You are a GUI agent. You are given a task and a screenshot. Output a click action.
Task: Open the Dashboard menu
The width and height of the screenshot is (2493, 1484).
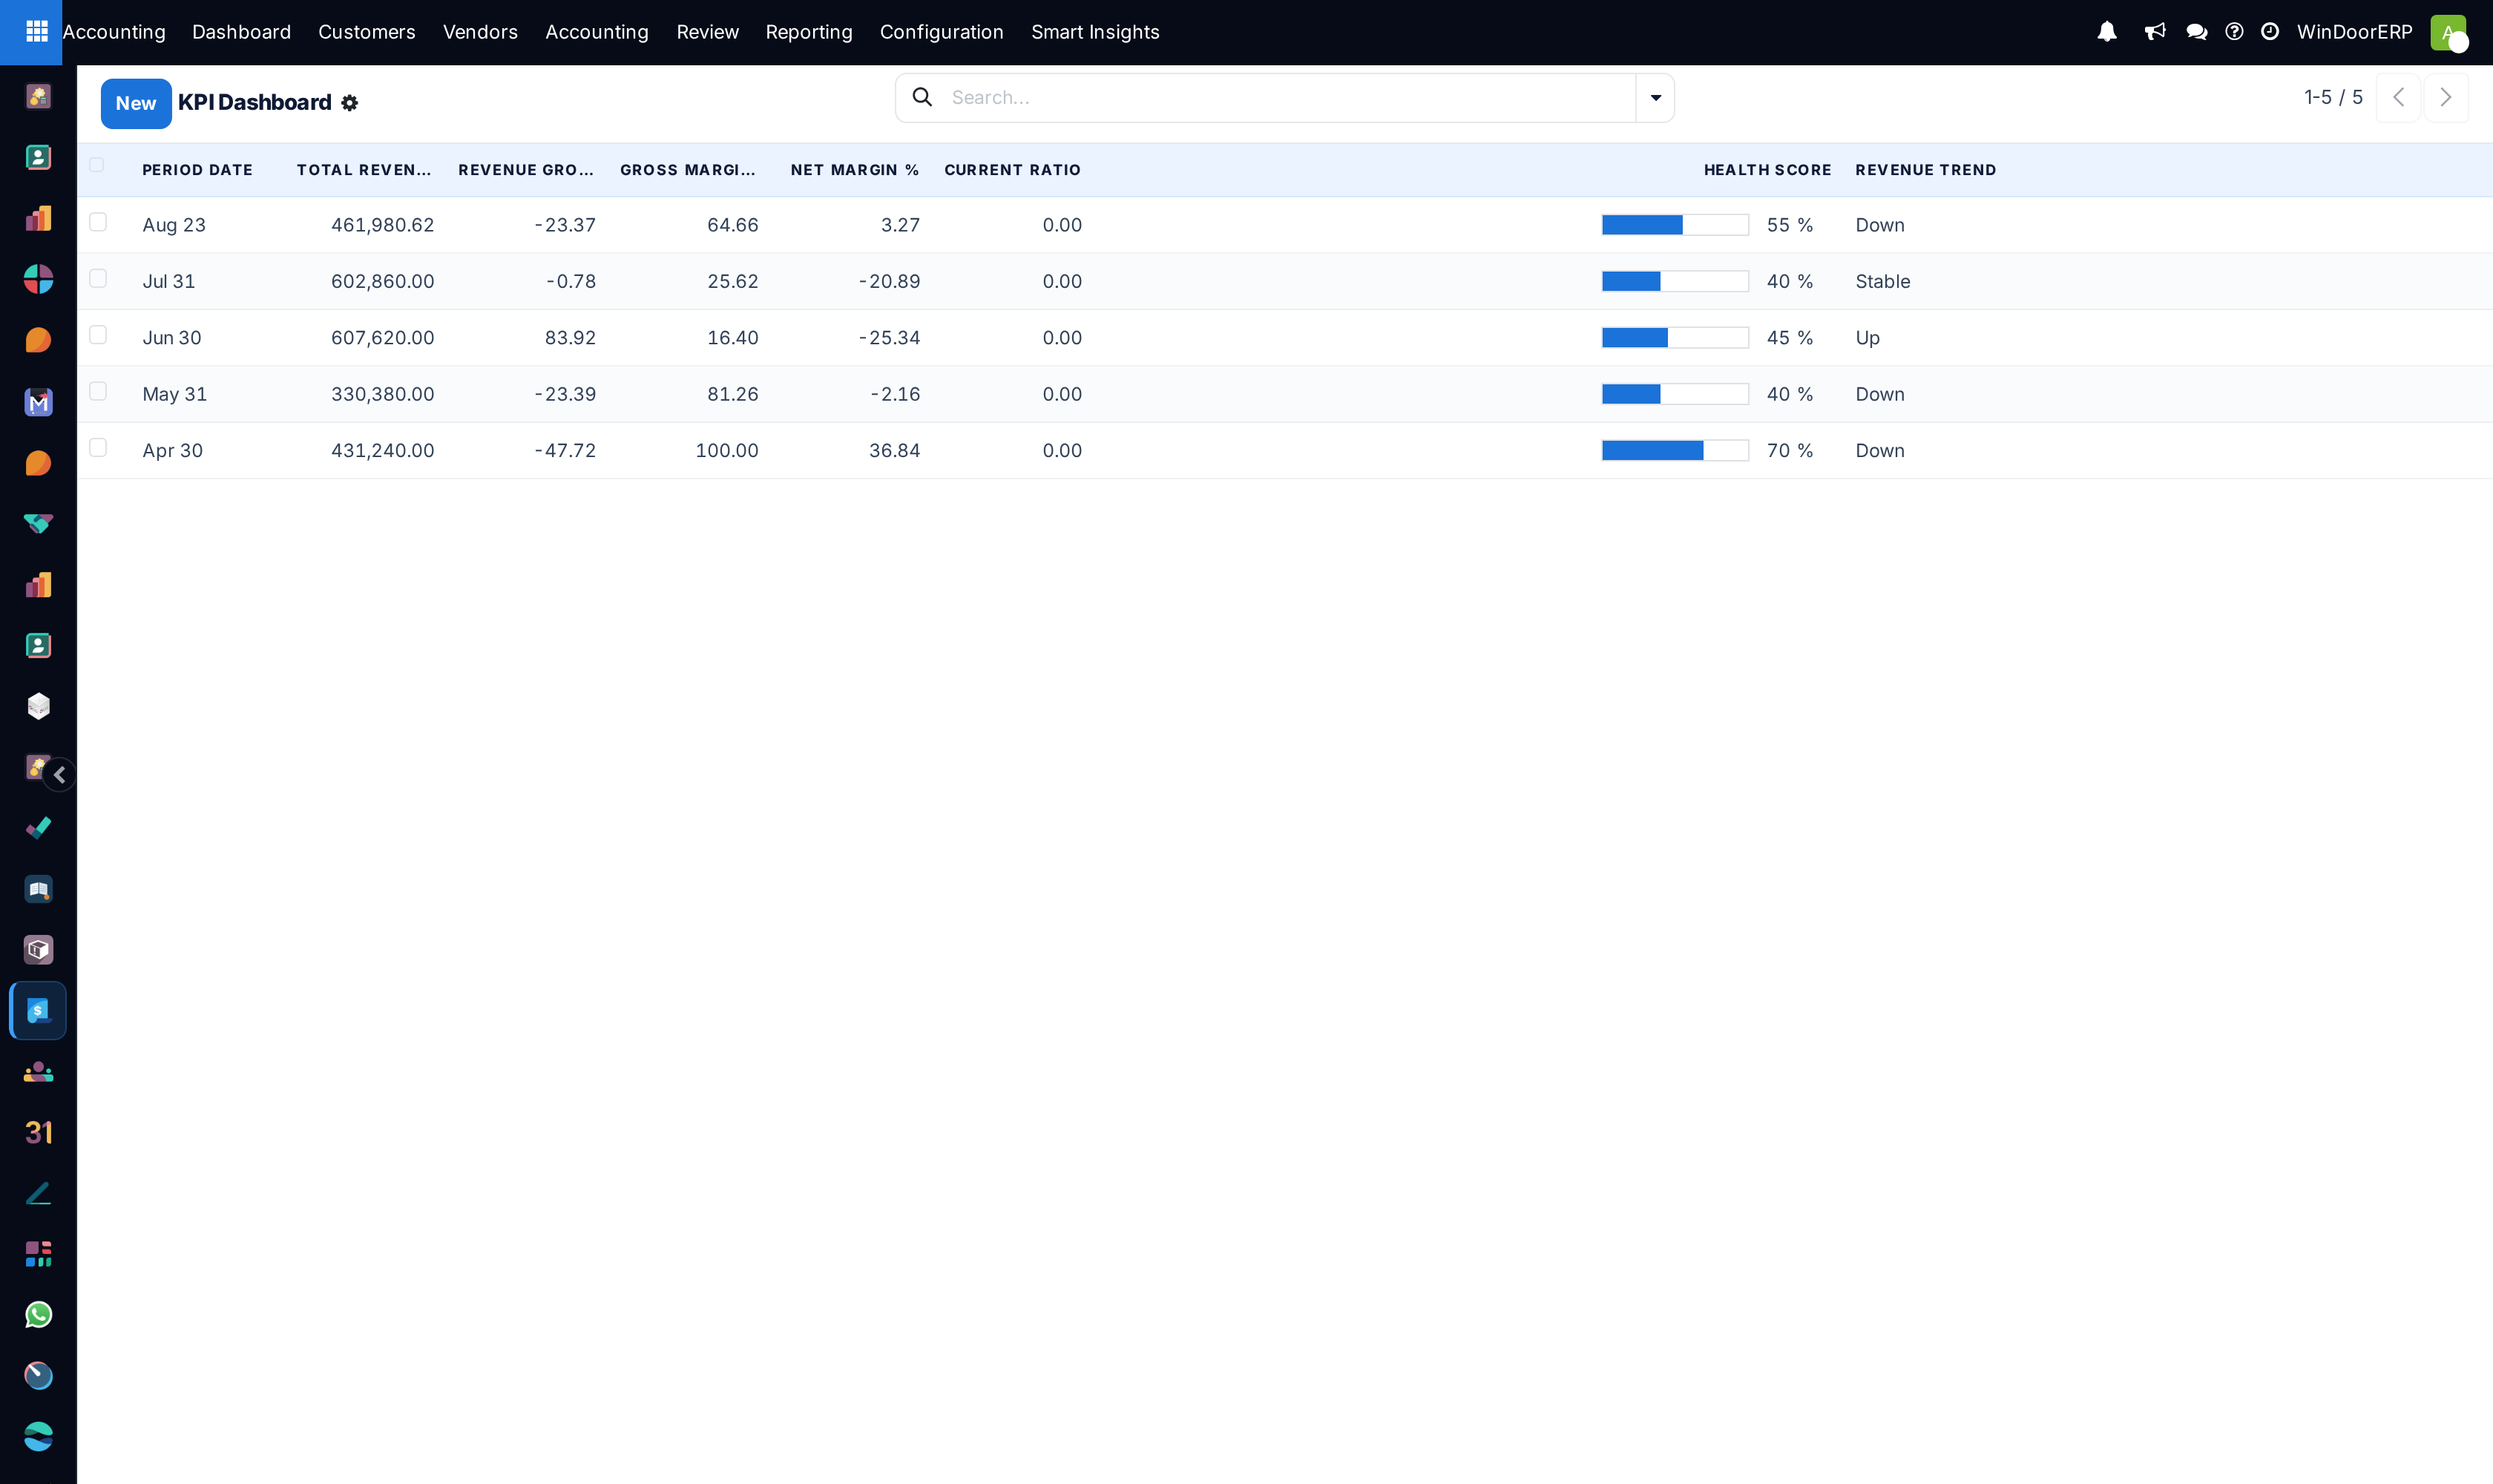click(241, 32)
